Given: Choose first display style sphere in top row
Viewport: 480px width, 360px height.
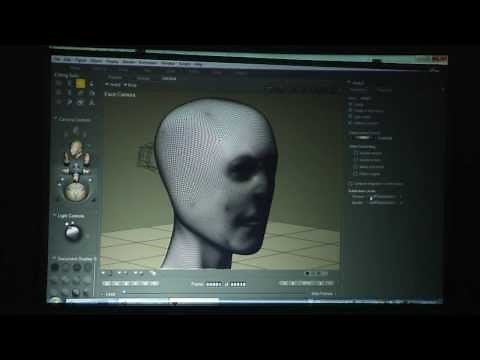Looking at the screenshot, I should [x=55, y=267].
